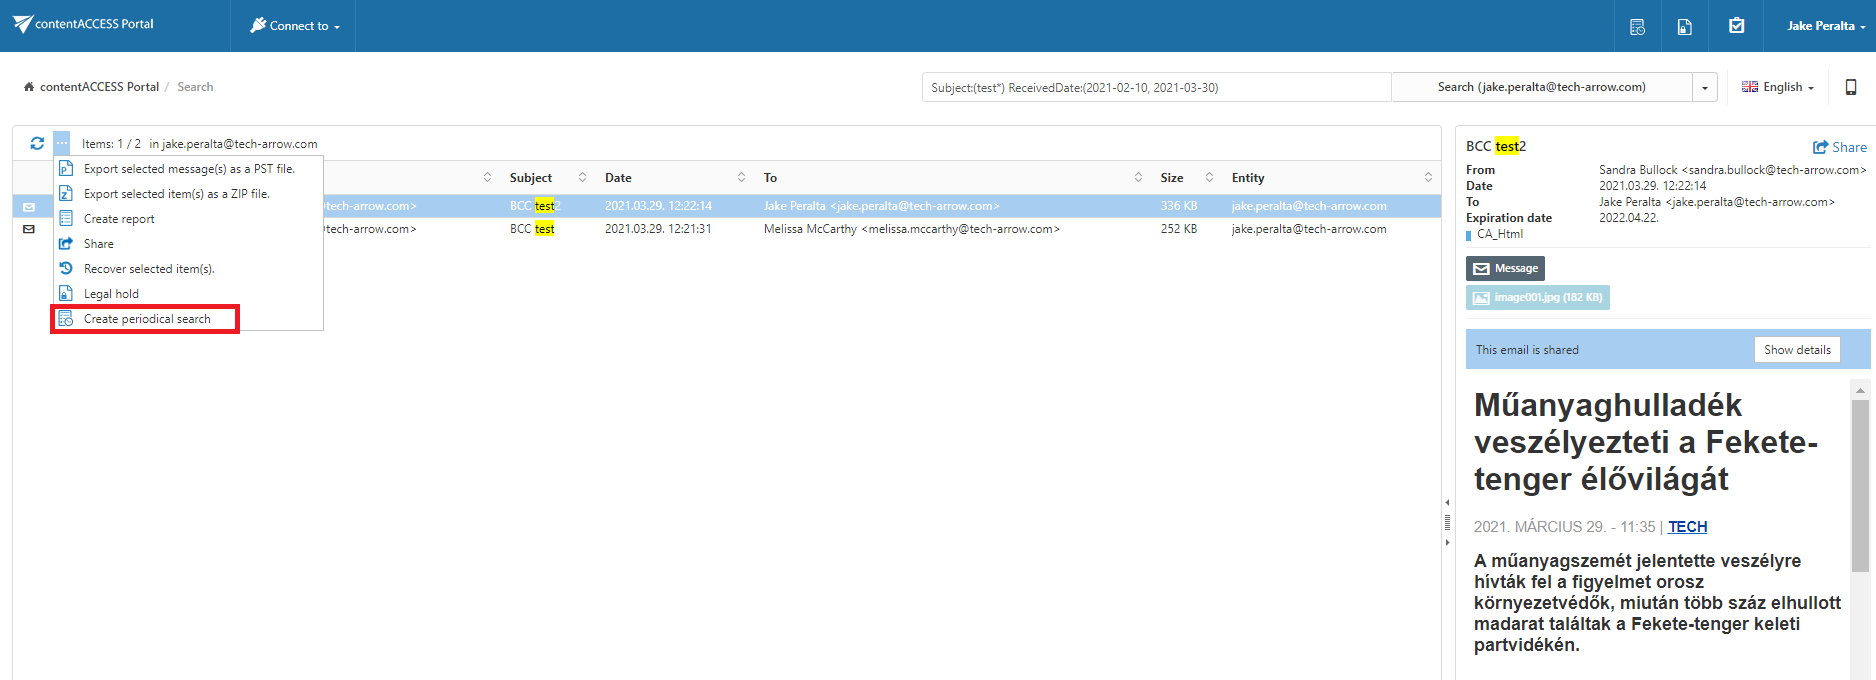Choose Export selected messages as PST file

(188, 169)
